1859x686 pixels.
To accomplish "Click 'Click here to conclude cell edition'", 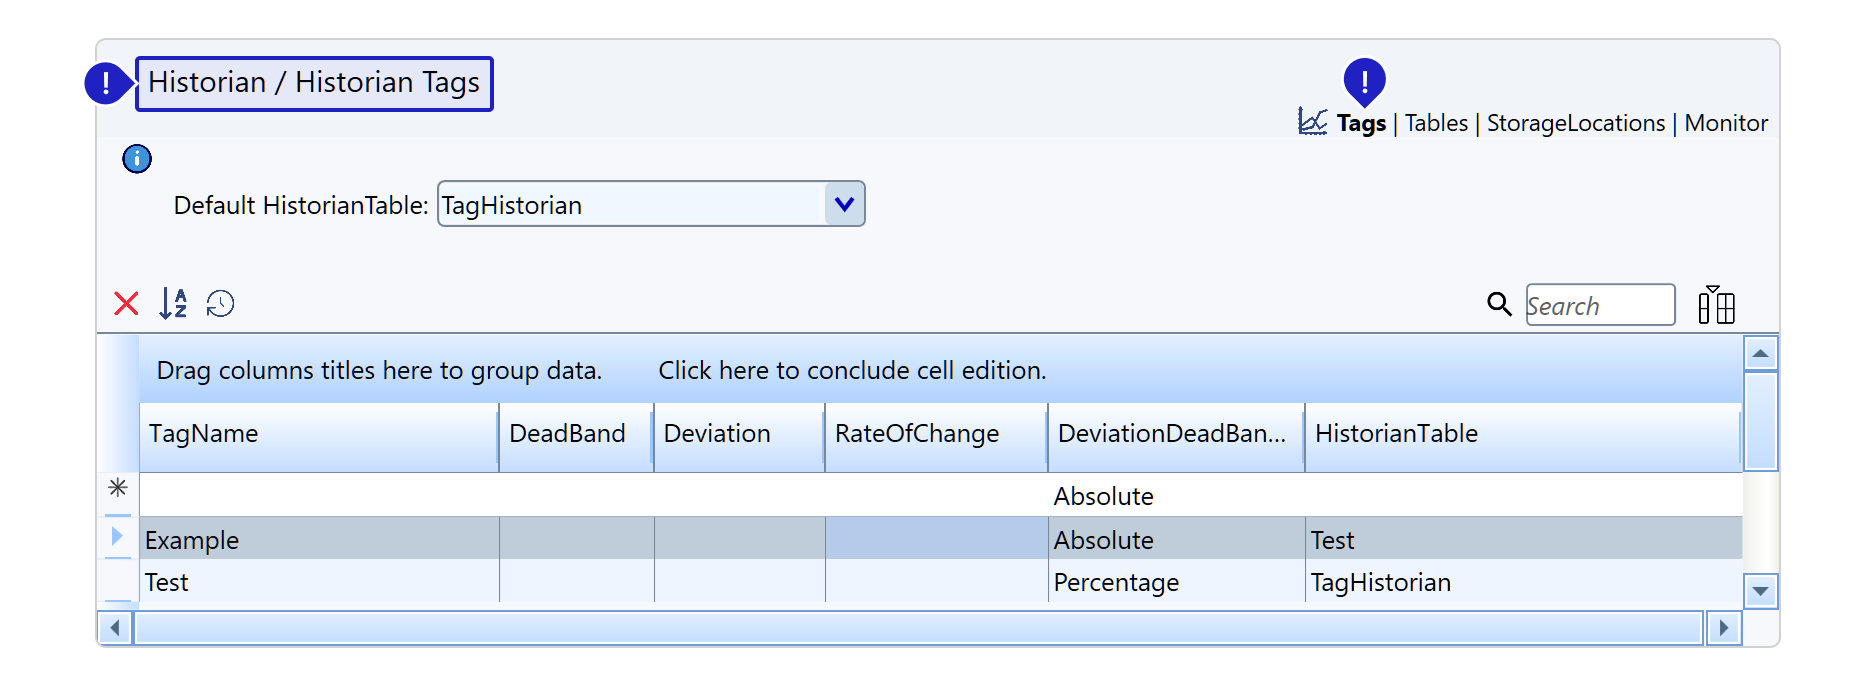I will pos(852,371).
